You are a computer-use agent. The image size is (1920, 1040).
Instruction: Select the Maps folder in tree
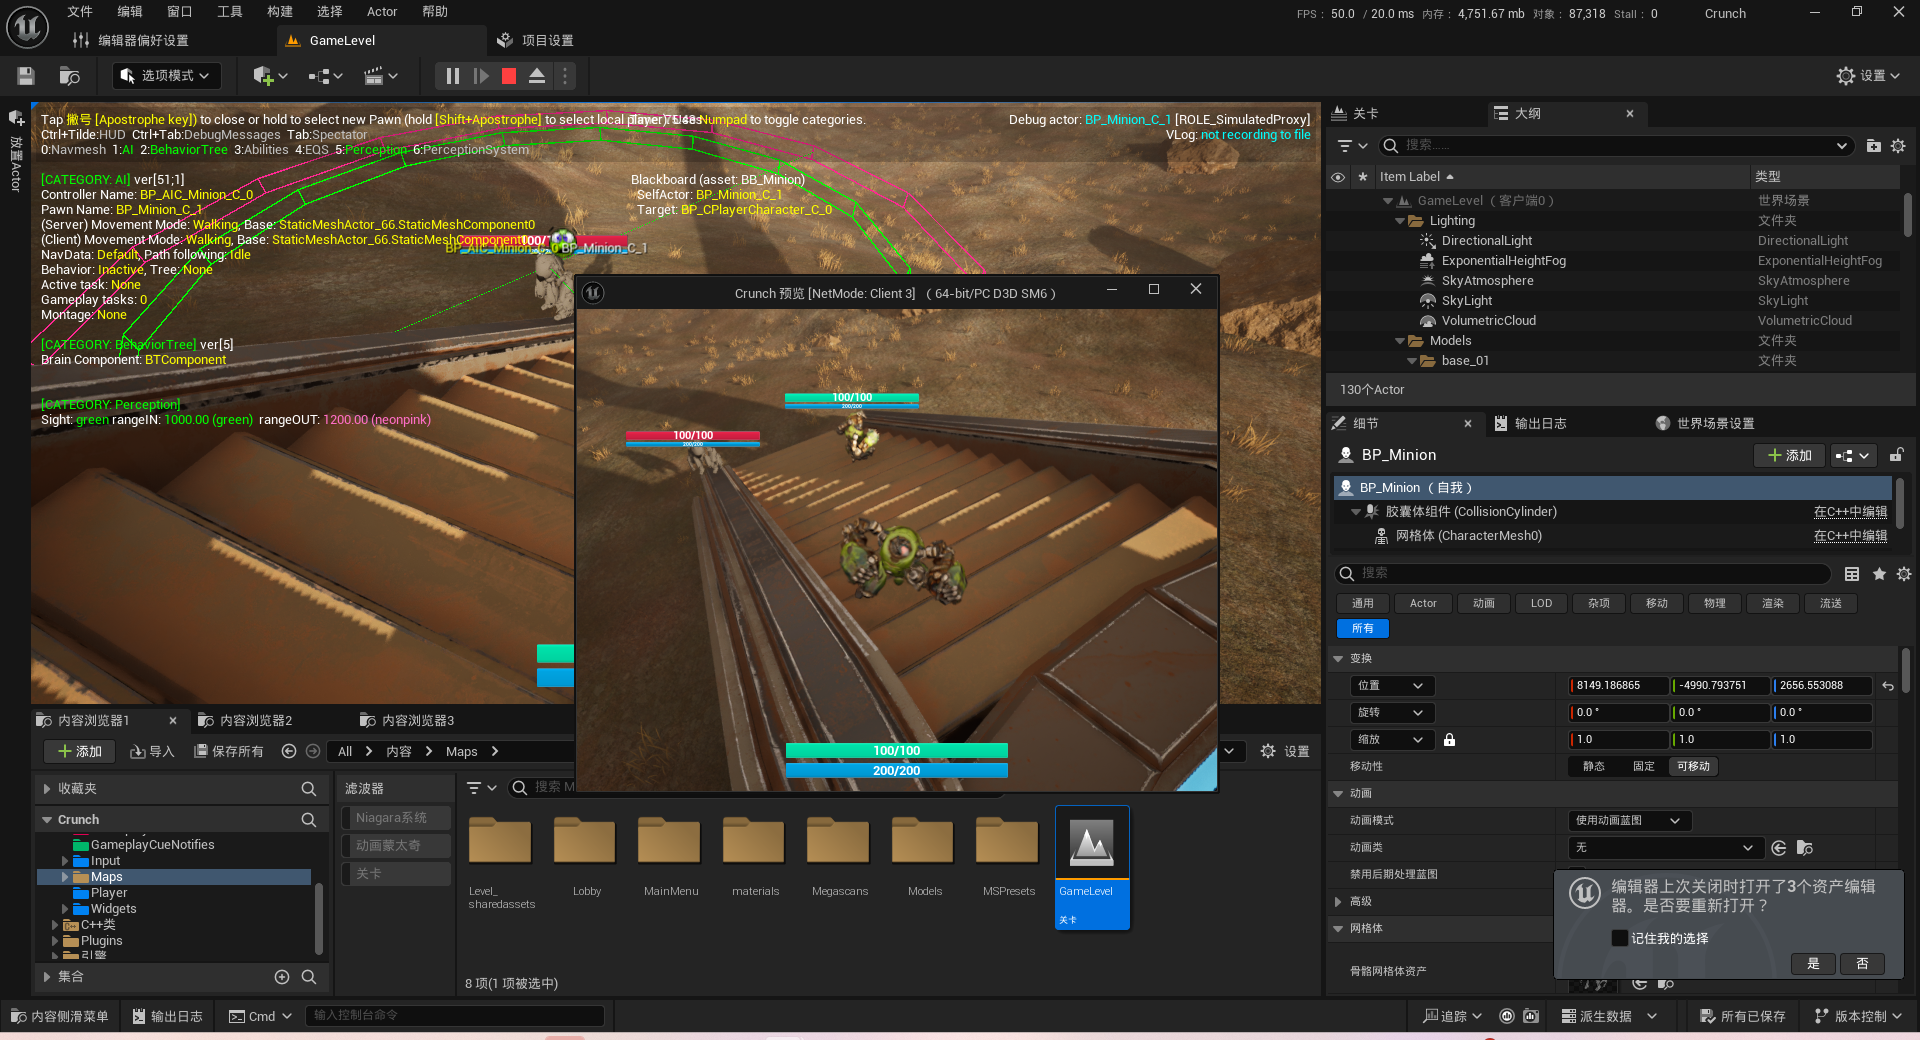(x=106, y=877)
